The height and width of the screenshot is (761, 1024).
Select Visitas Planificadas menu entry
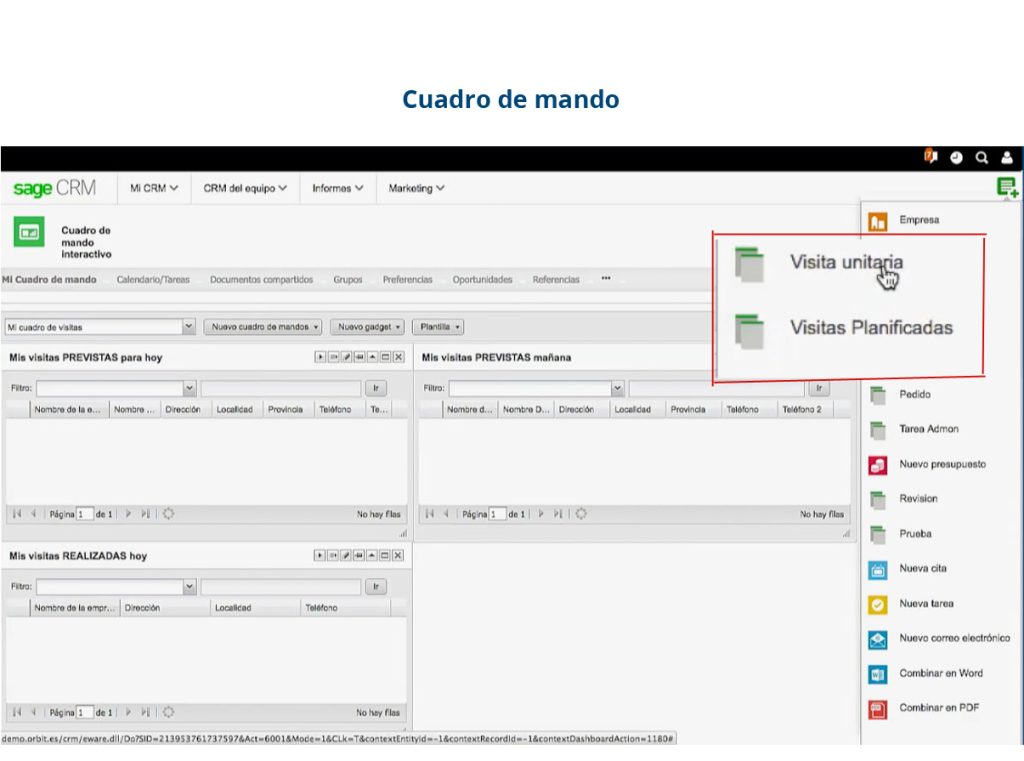(871, 328)
